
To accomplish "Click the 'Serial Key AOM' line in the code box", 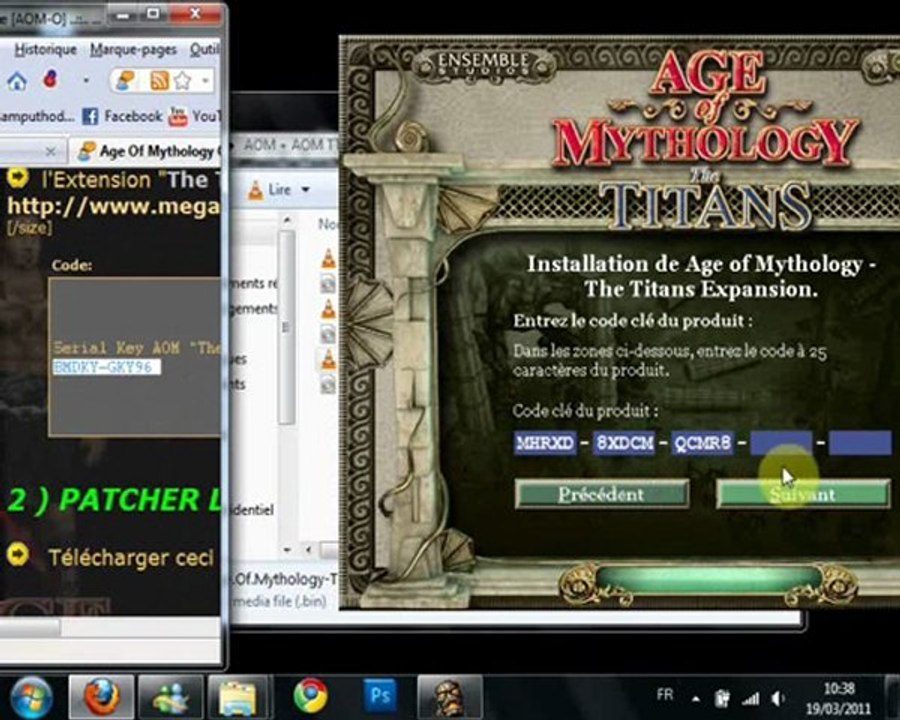I will 137,347.
